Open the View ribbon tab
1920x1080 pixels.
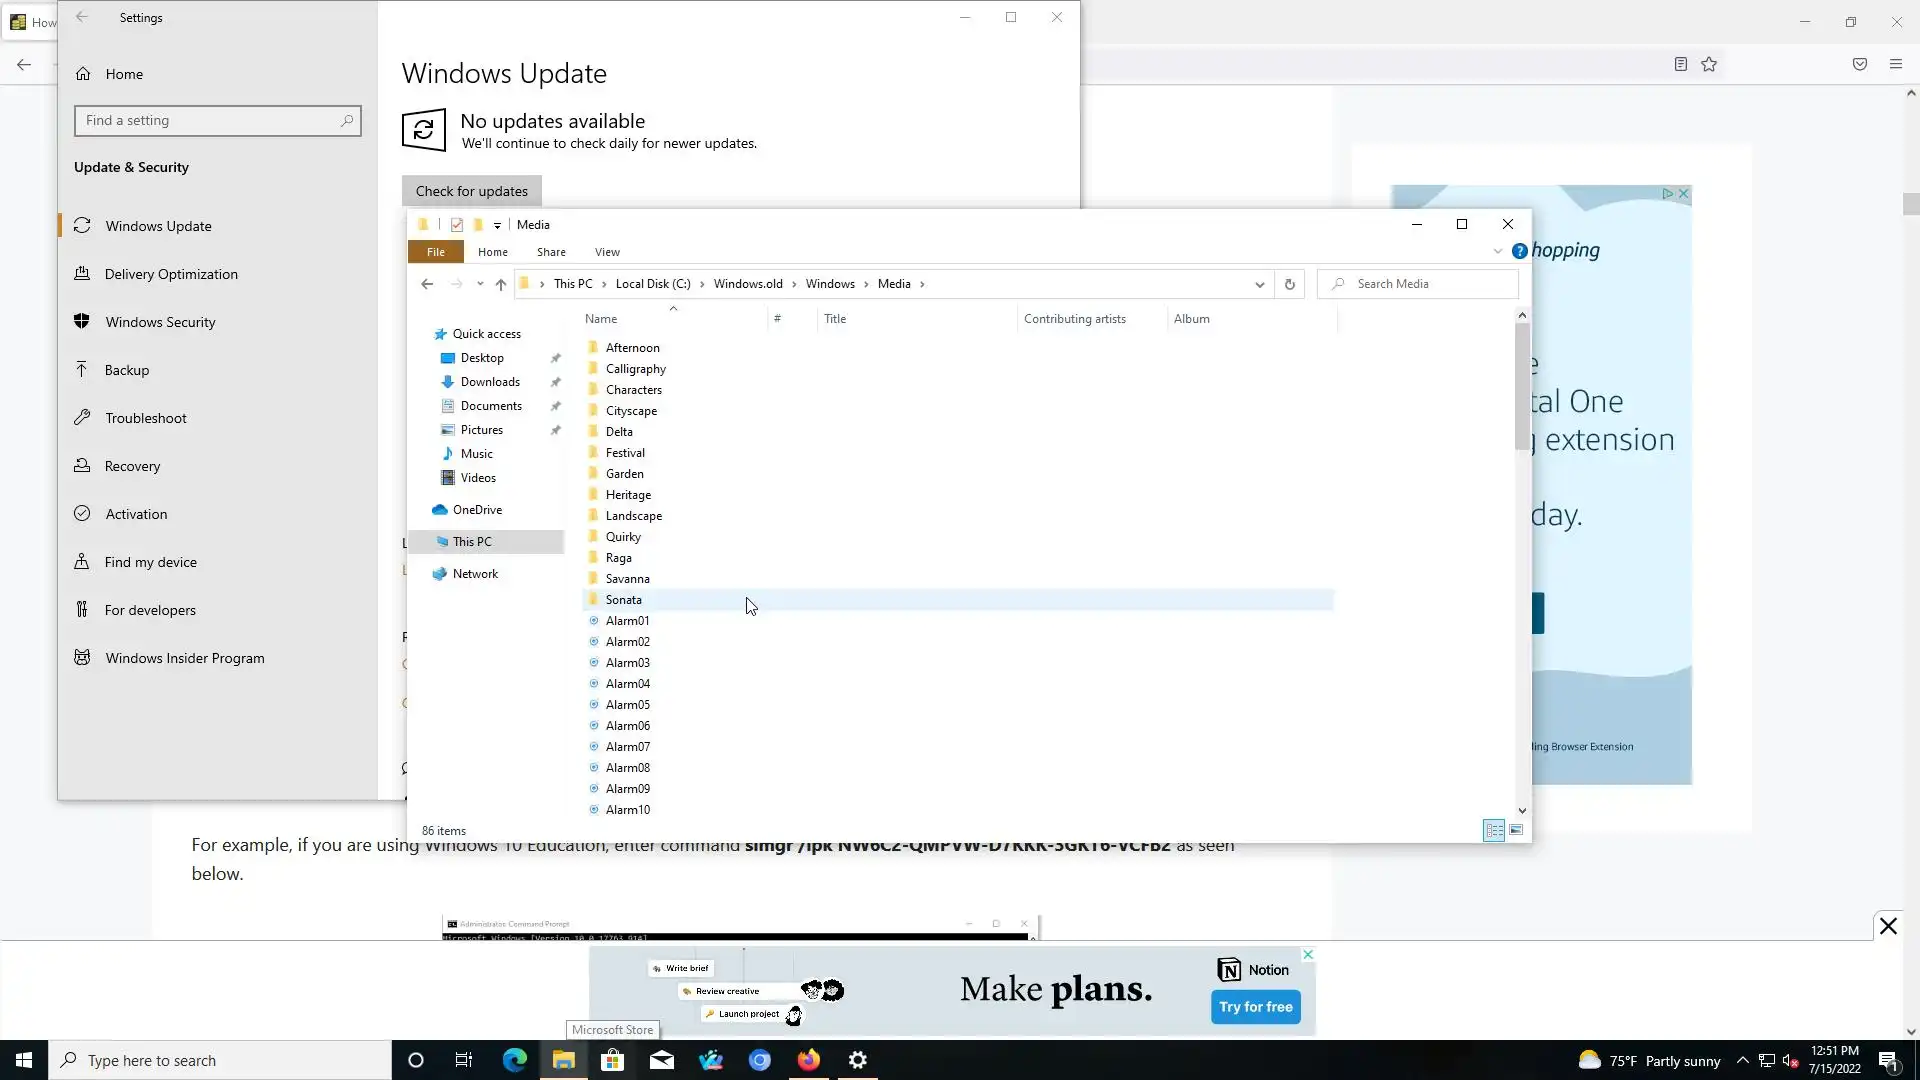click(x=607, y=252)
